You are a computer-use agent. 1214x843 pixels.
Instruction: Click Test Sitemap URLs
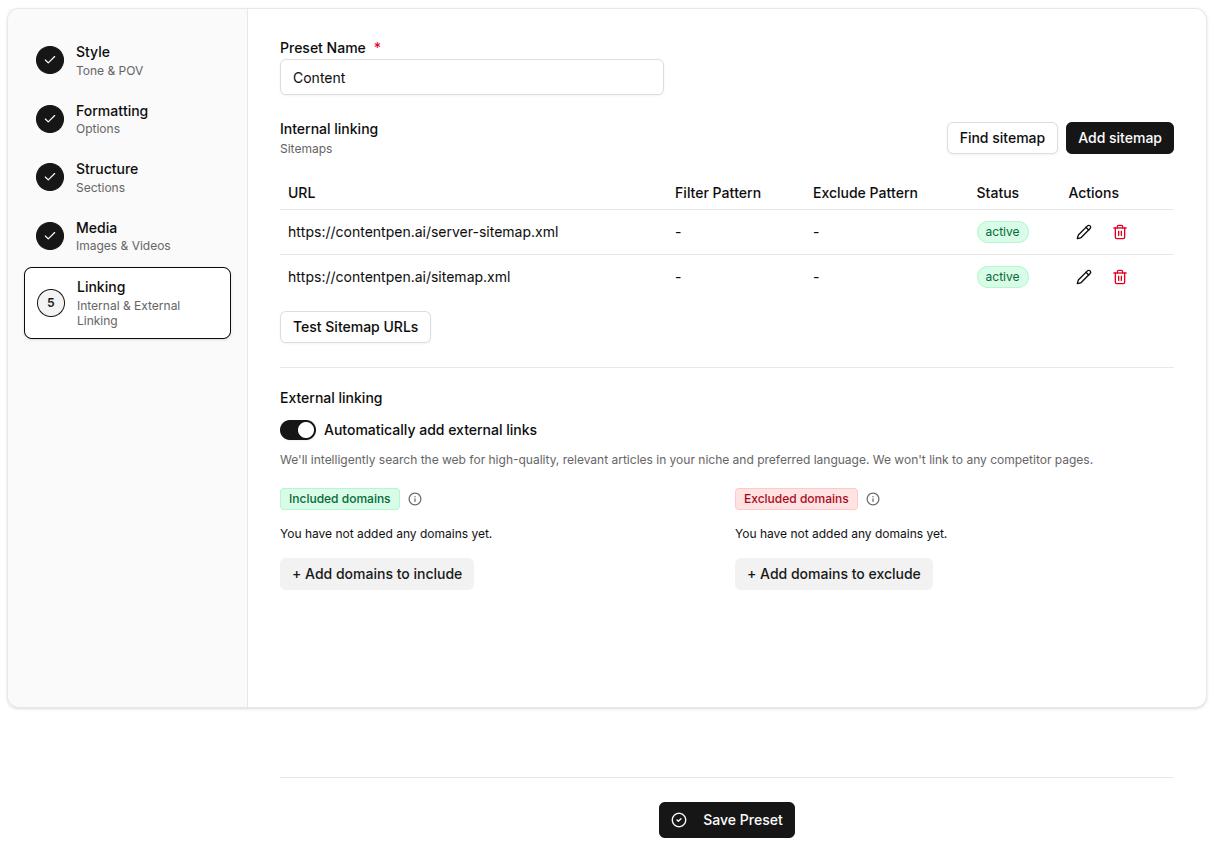(x=355, y=327)
